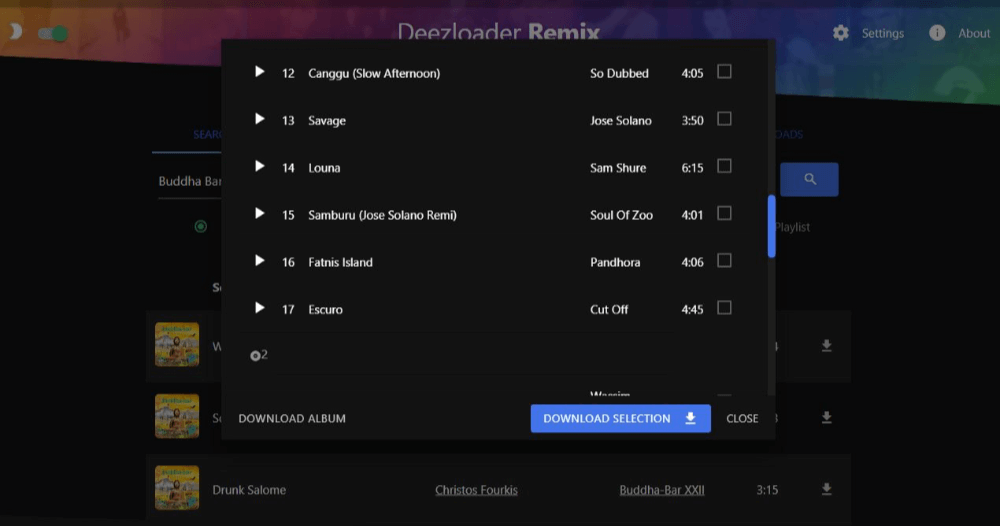Click artist name Jose Solano
The height and width of the screenshot is (526, 1000).
pos(621,121)
